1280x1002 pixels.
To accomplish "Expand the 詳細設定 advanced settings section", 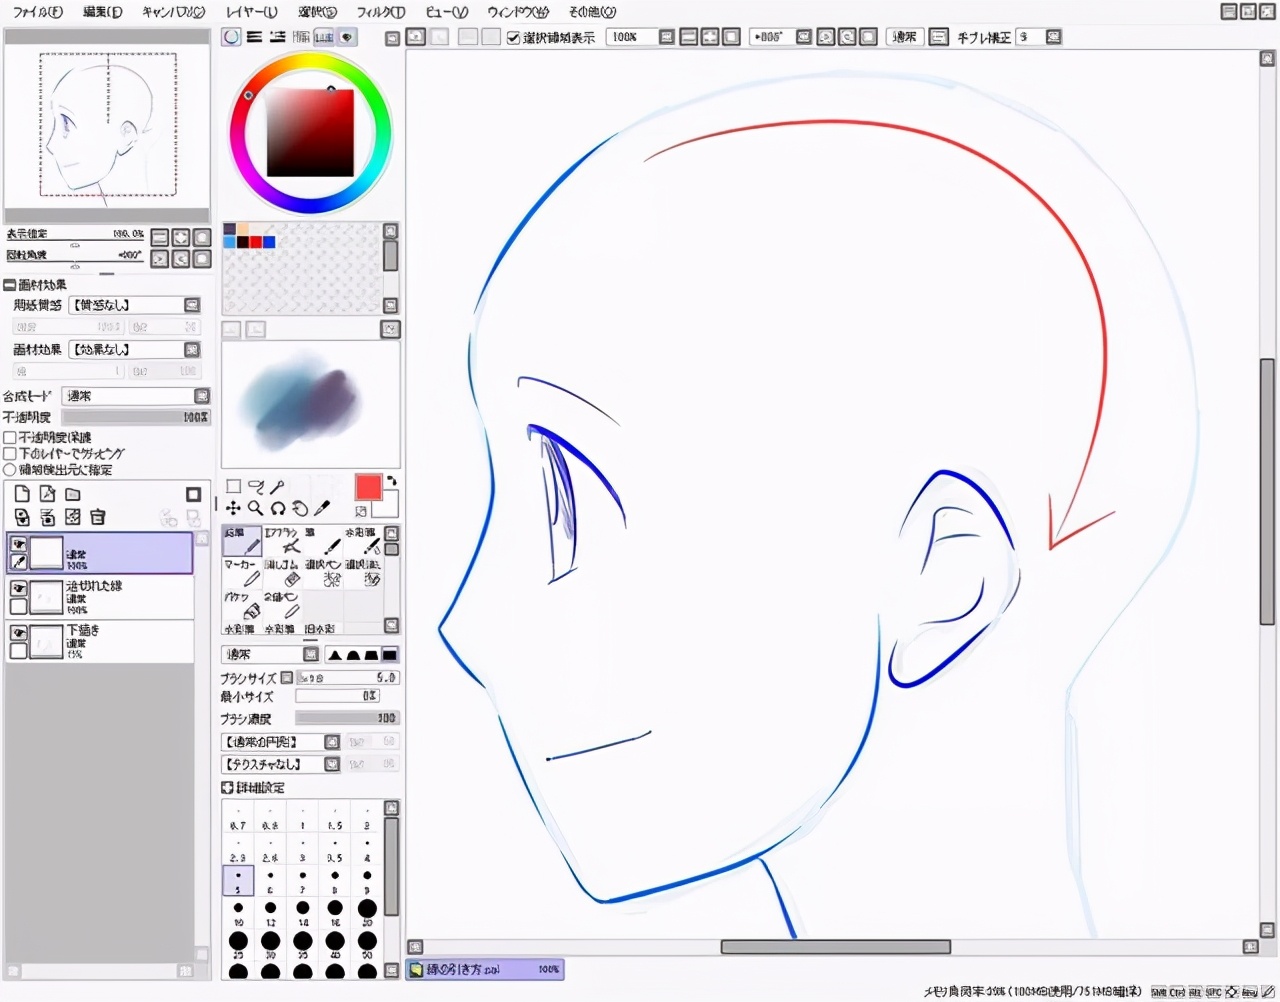I will click(x=227, y=788).
